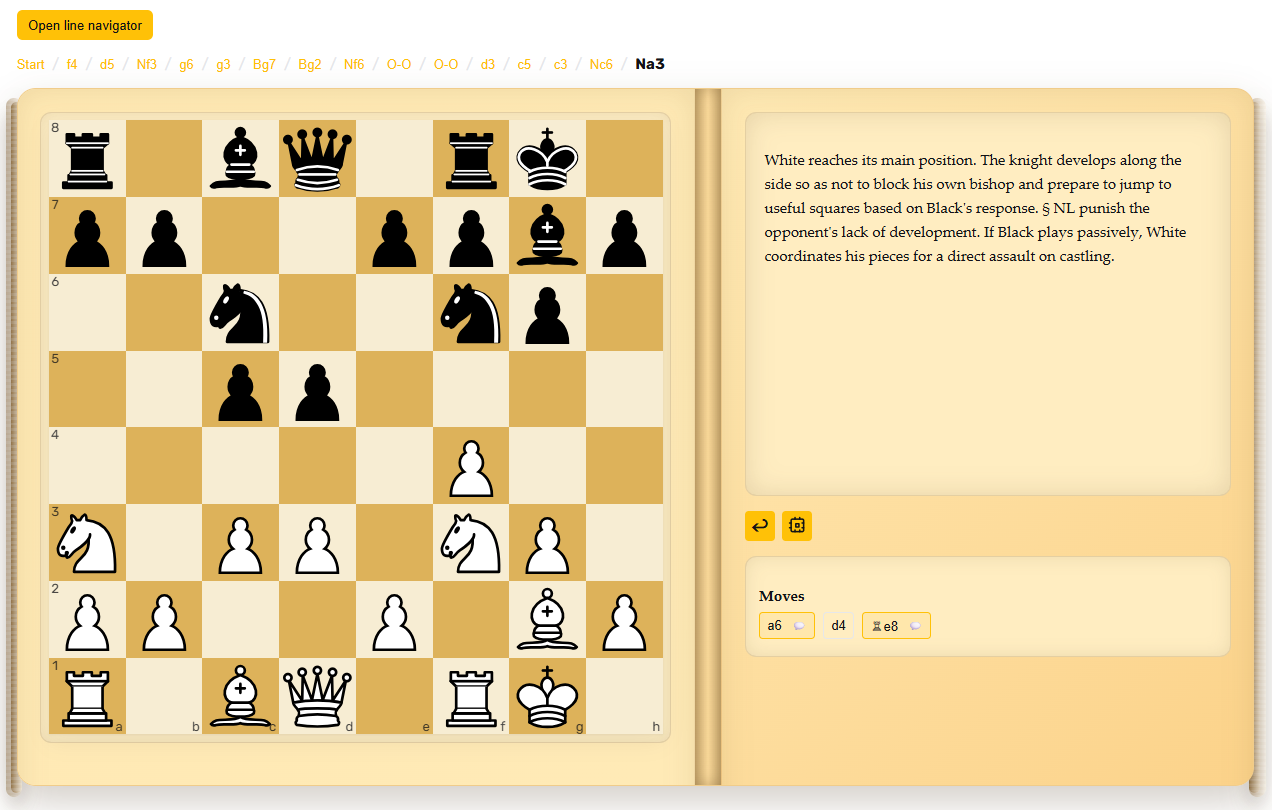
Task: Jump to Start in the move breadcrumb
Action: (x=31, y=65)
